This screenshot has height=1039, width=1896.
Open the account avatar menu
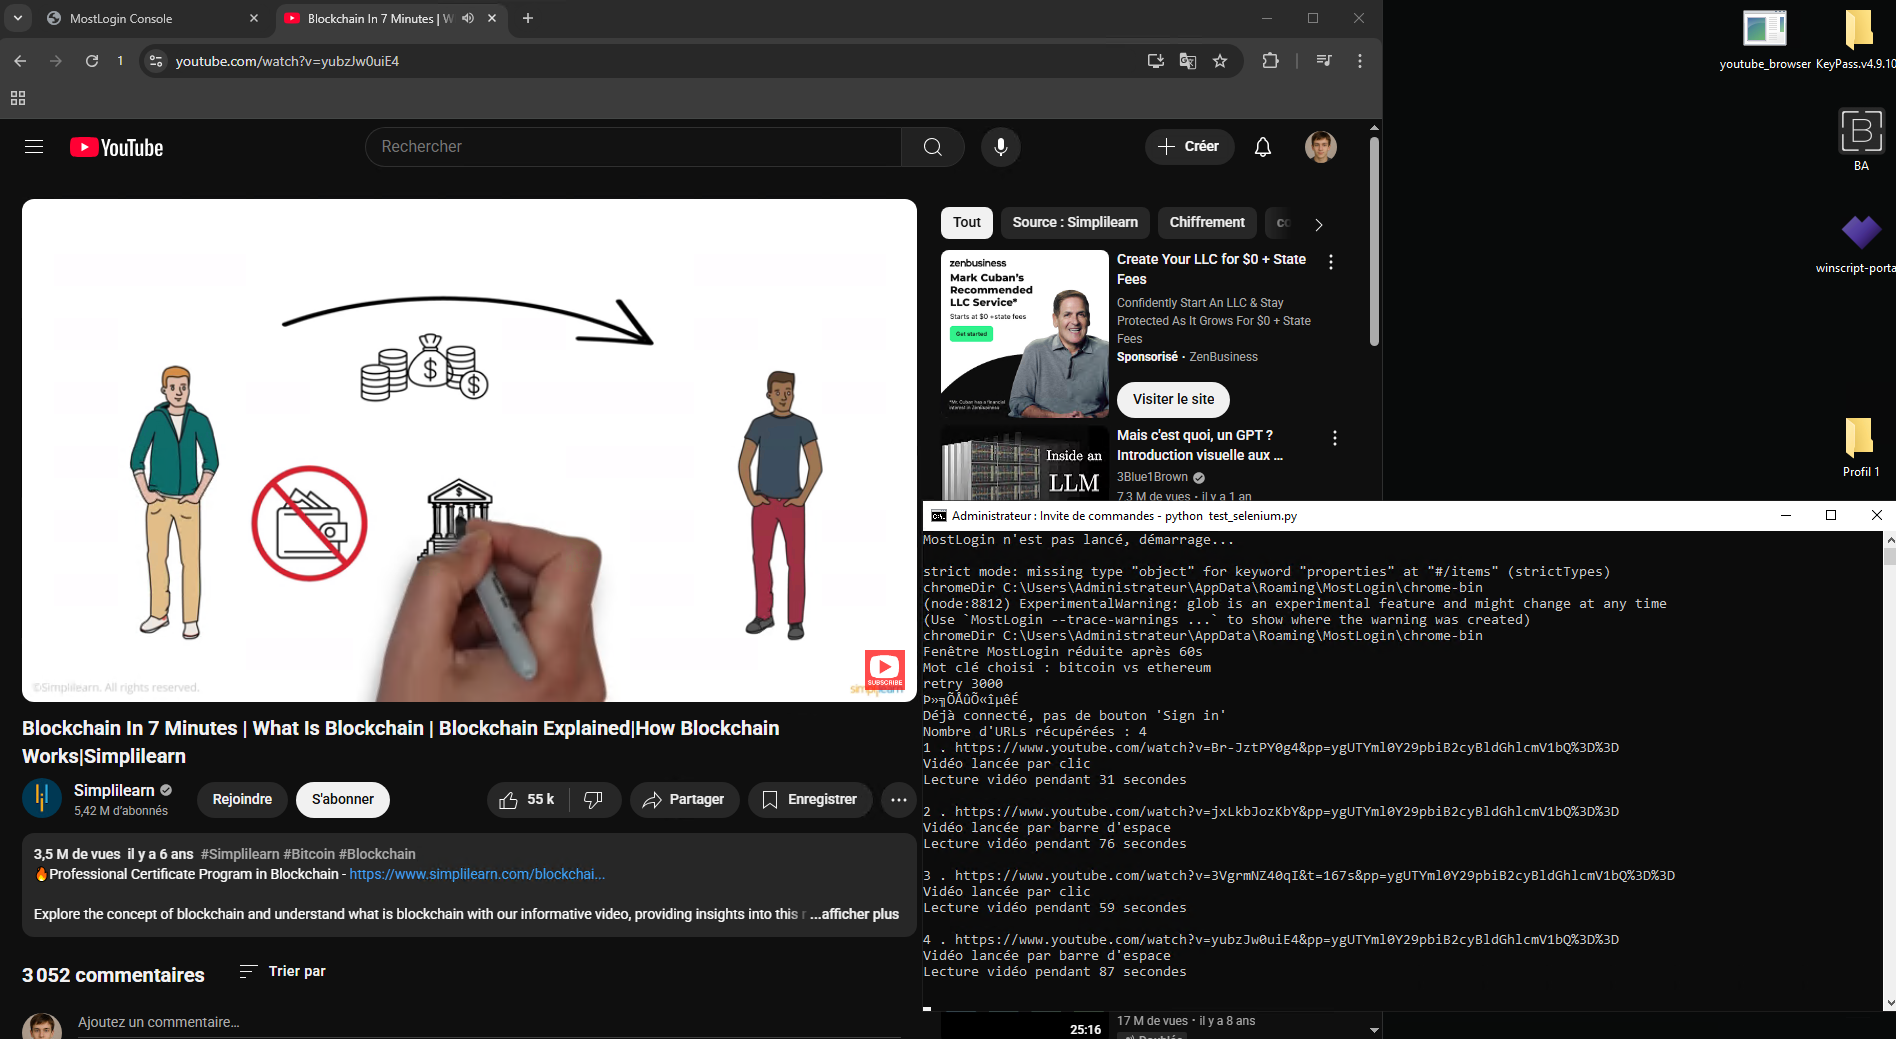point(1321,147)
